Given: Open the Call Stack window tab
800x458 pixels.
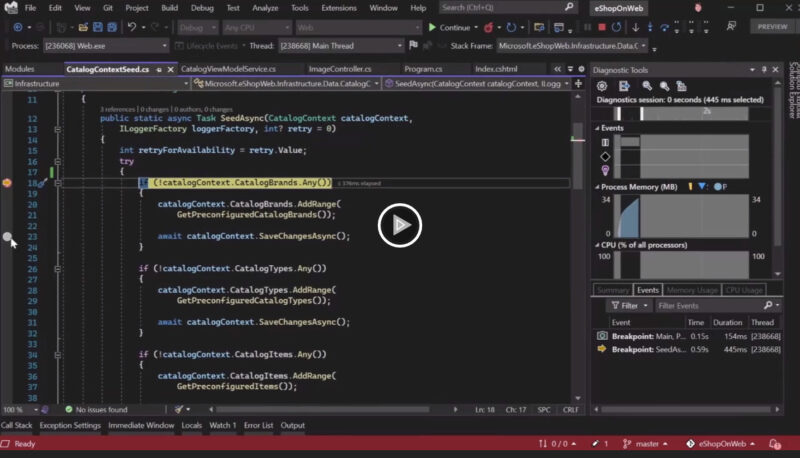Looking at the screenshot, I should tap(16, 425).
